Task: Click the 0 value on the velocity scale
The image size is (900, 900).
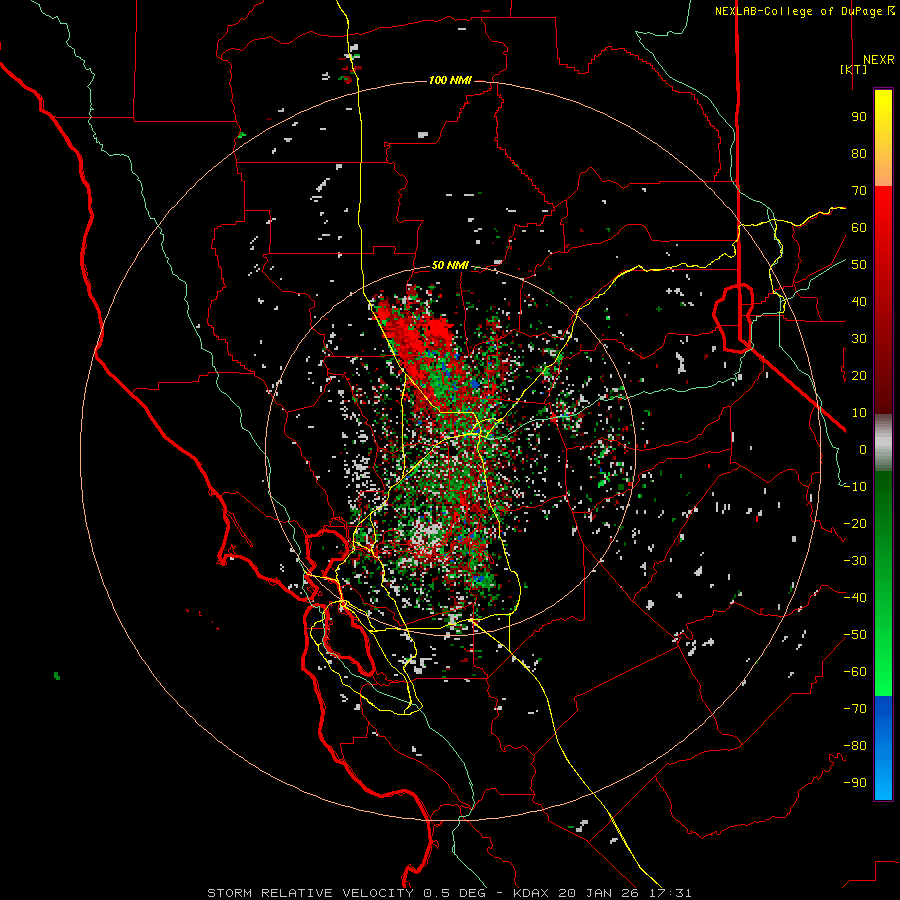Action: pyautogui.click(x=863, y=449)
